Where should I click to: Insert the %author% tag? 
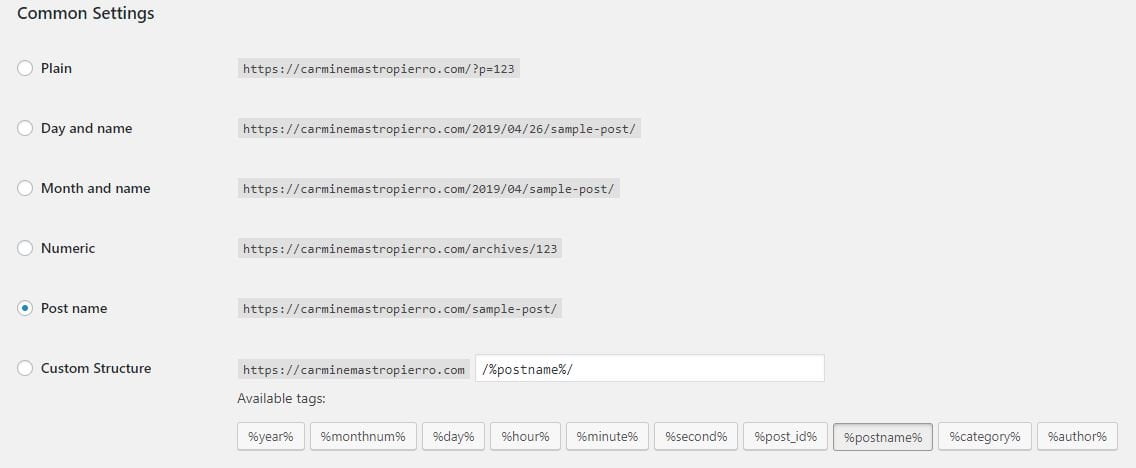coord(1077,437)
